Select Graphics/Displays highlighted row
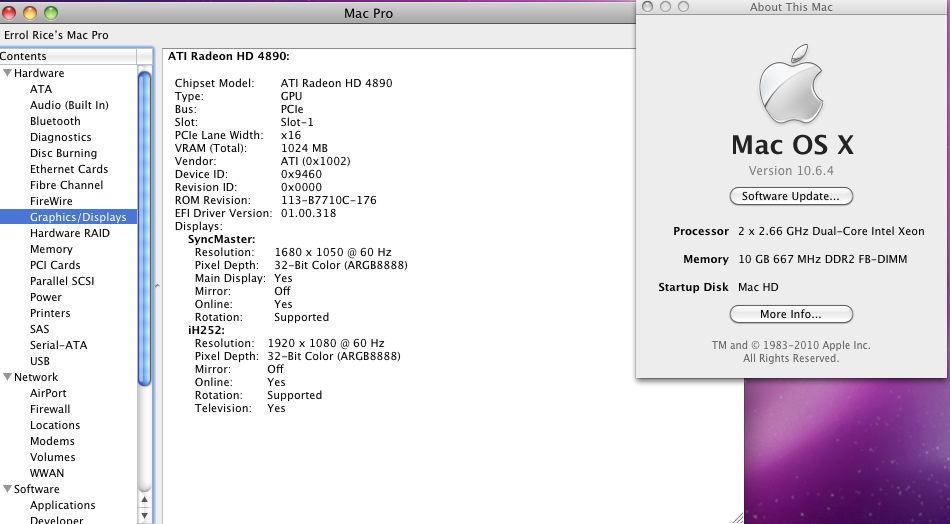 pos(68,217)
